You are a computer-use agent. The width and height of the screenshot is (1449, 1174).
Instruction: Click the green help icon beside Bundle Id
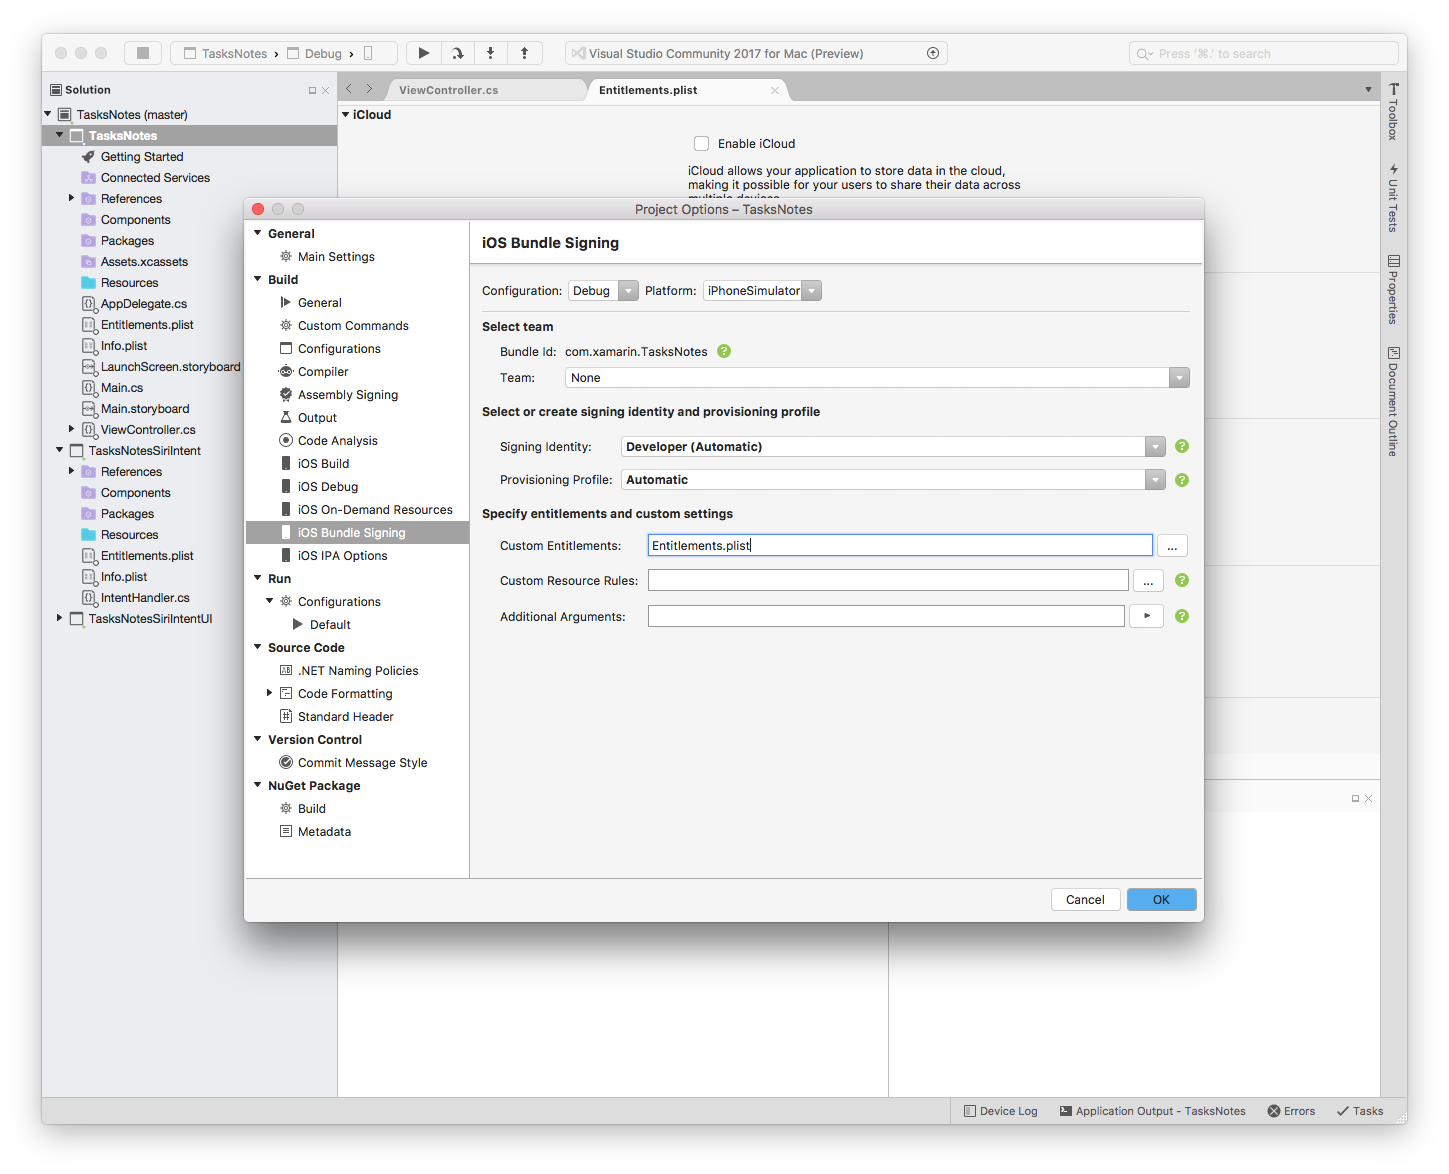[724, 351]
